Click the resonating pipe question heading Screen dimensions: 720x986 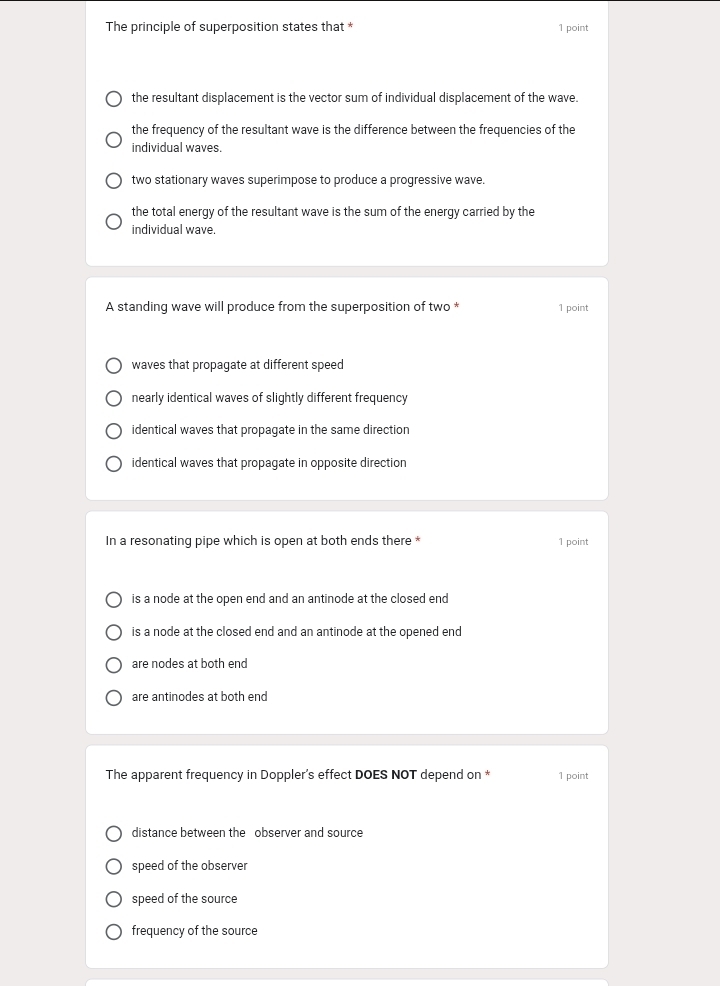pos(258,541)
